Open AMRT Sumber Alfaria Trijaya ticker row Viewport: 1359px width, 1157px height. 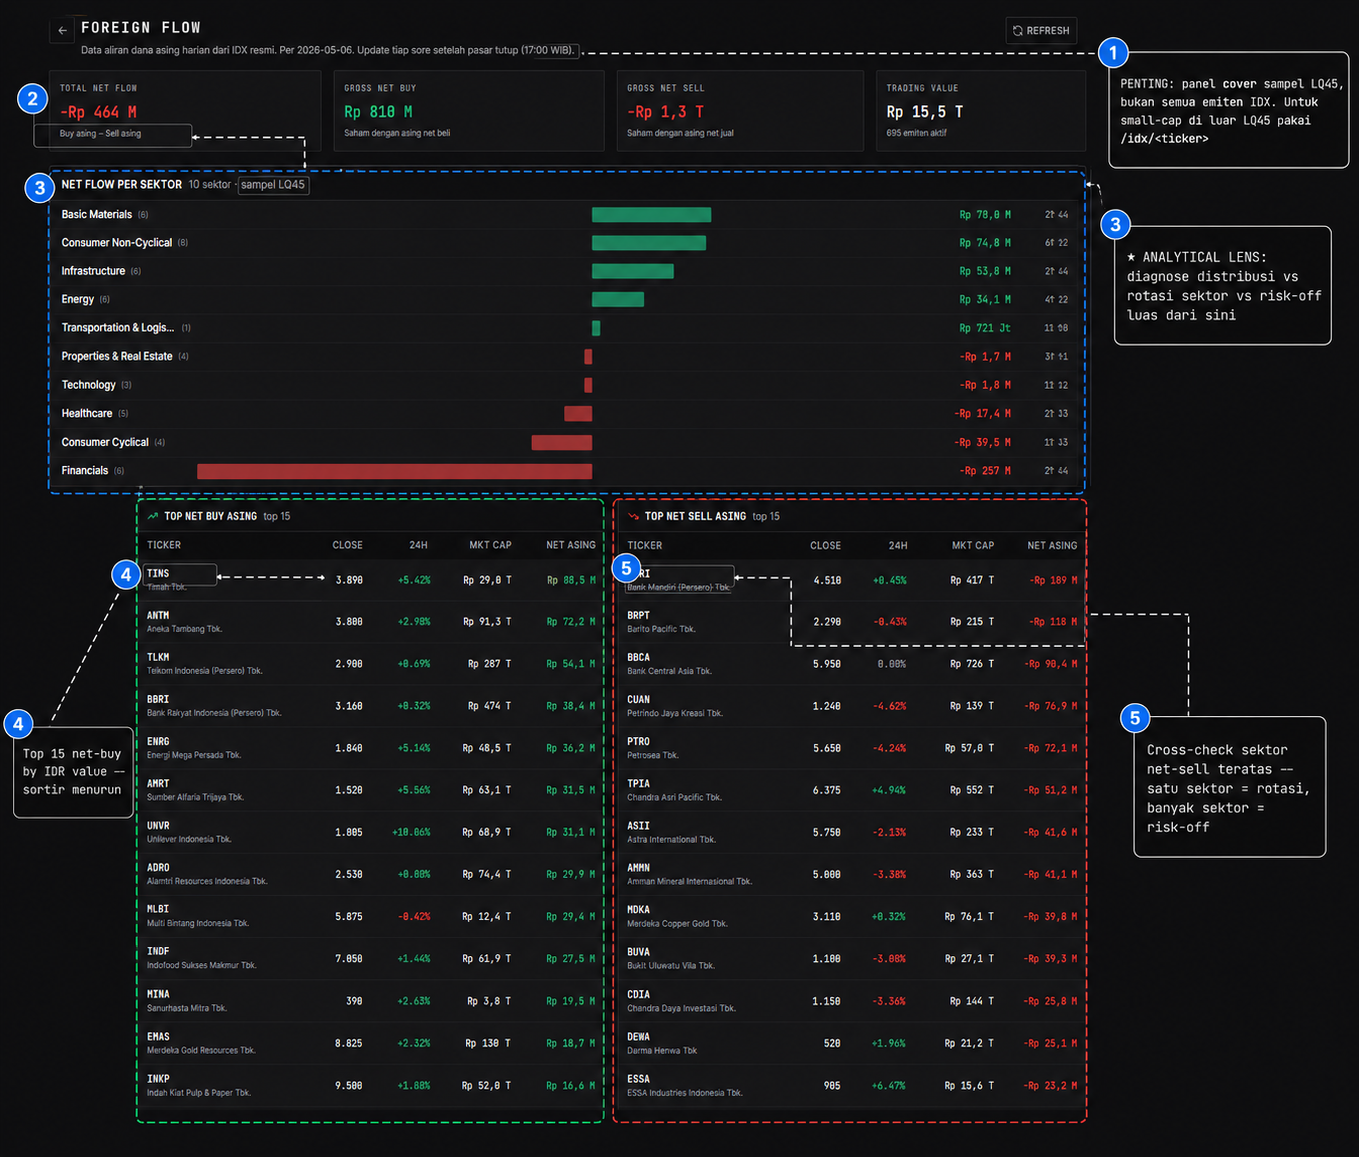click(371, 790)
